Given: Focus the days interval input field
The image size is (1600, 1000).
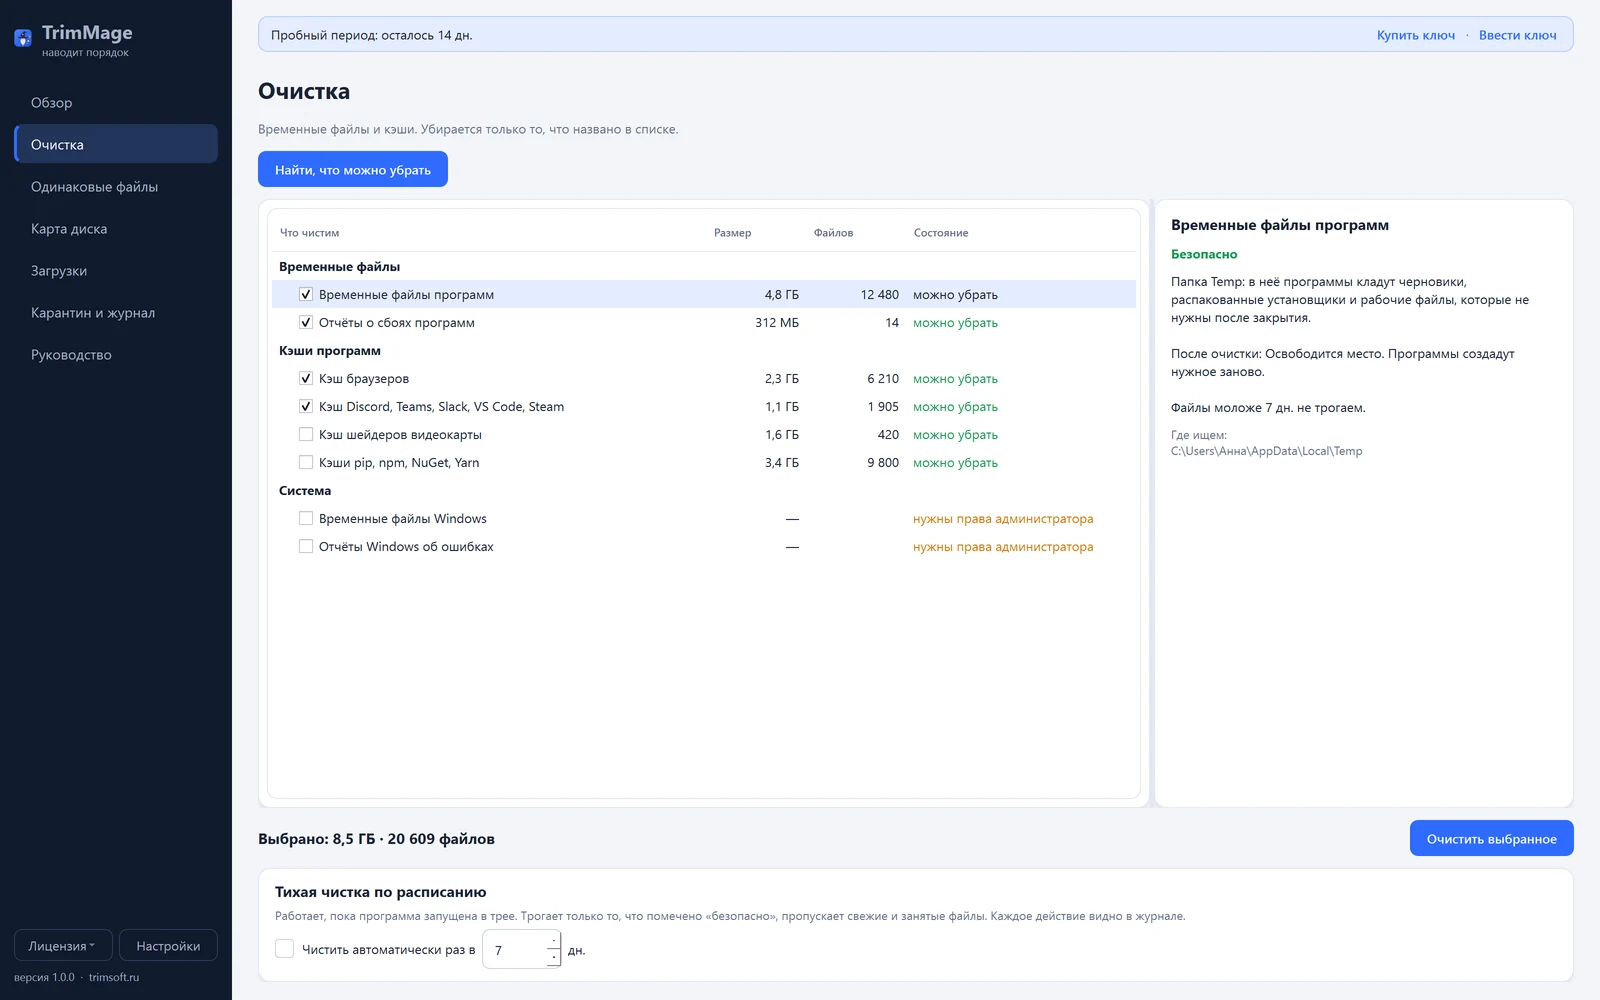Looking at the screenshot, I should click(x=514, y=950).
